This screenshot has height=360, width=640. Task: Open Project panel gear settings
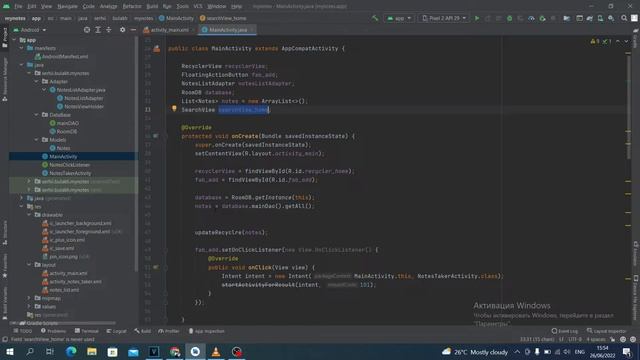coord(122,30)
